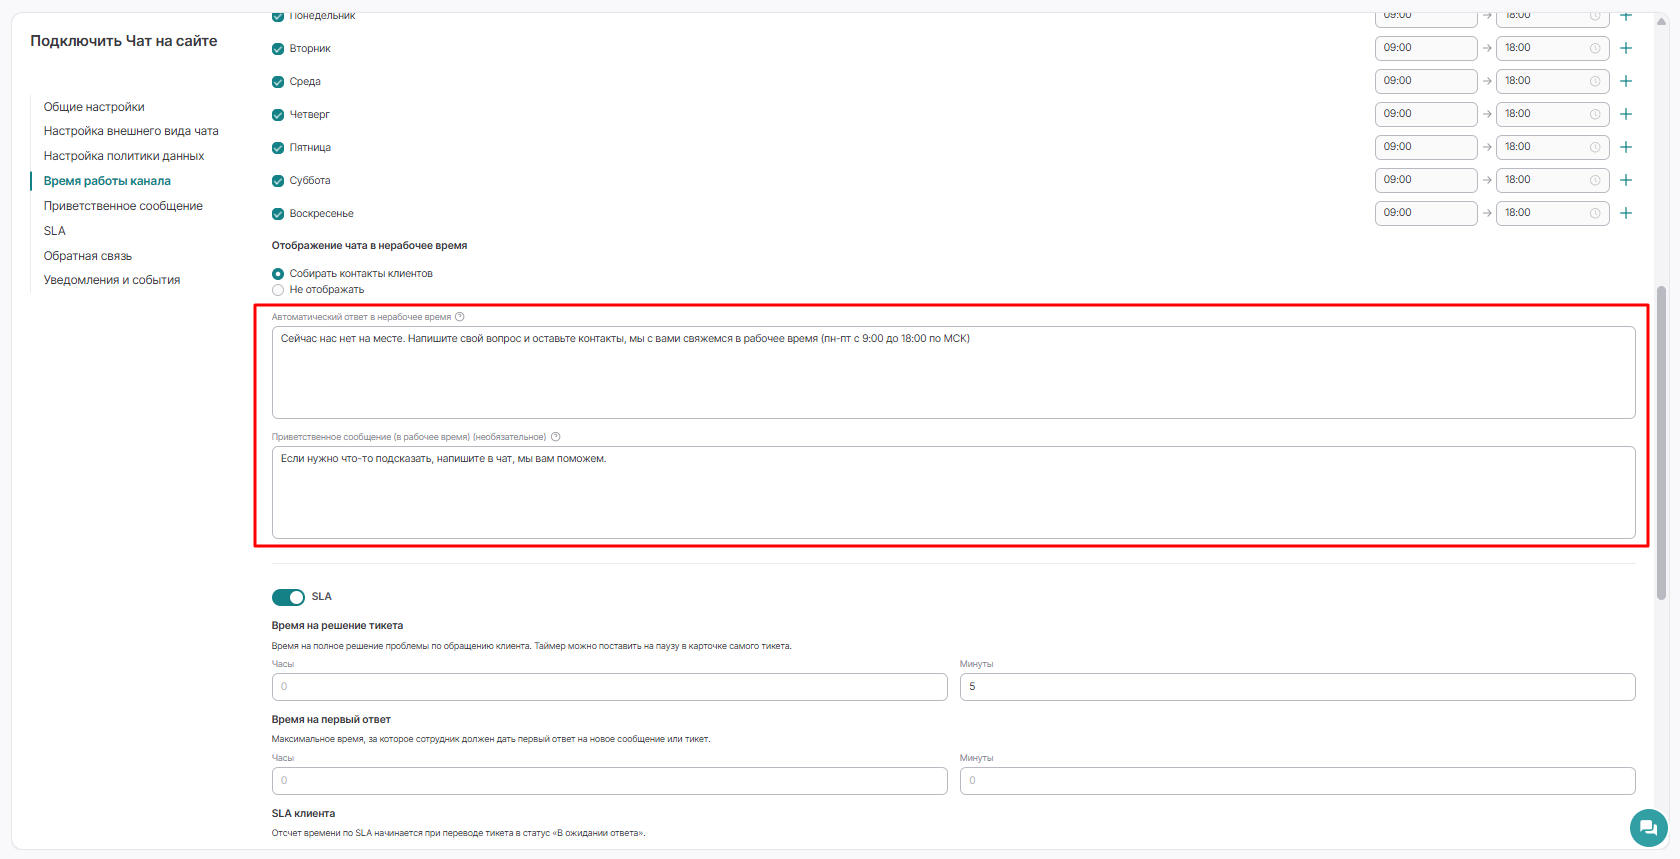Select the Не отображать radio option
The width and height of the screenshot is (1680, 859).
[x=278, y=290]
